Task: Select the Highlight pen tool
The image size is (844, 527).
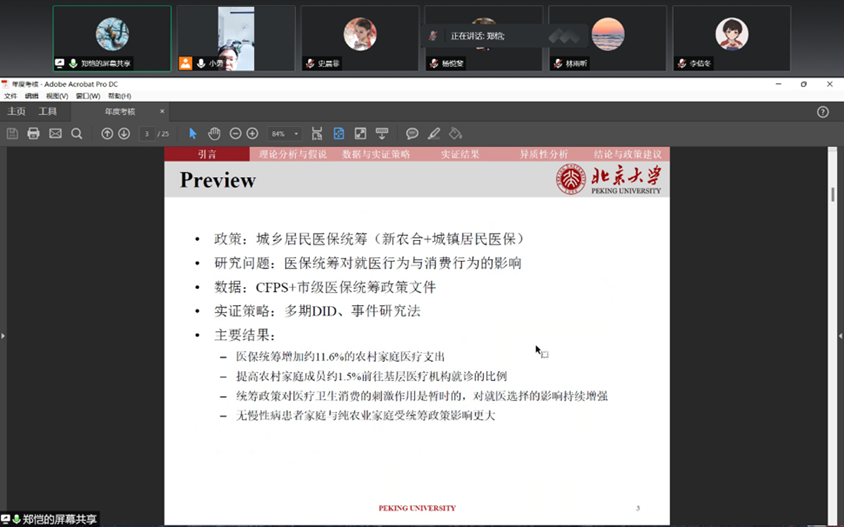Action: [x=434, y=133]
